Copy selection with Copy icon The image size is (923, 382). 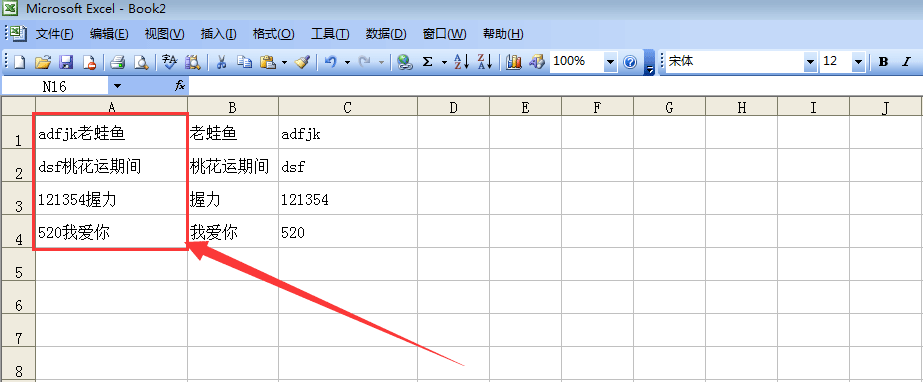click(244, 62)
